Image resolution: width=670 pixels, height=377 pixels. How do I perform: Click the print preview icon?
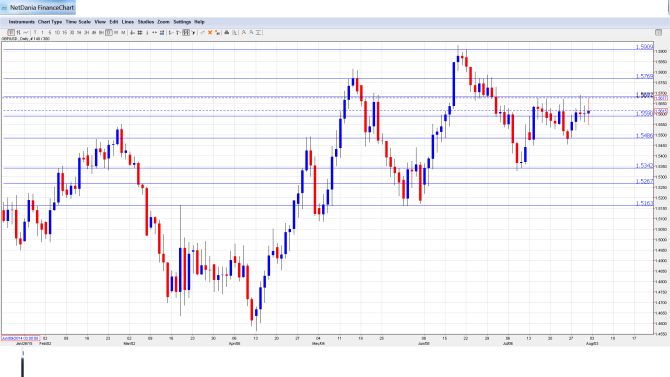(x=234, y=32)
